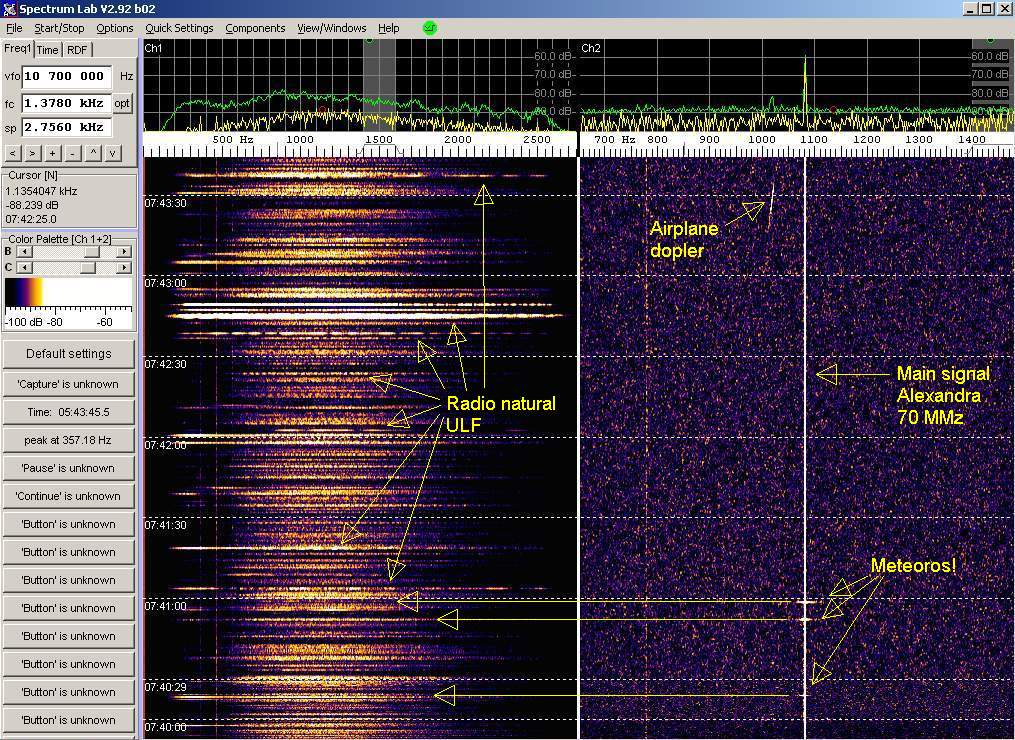This screenshot has width=1015, height=740.
Task: Click the brightness B slider thumb
Action: coord(91,252)
